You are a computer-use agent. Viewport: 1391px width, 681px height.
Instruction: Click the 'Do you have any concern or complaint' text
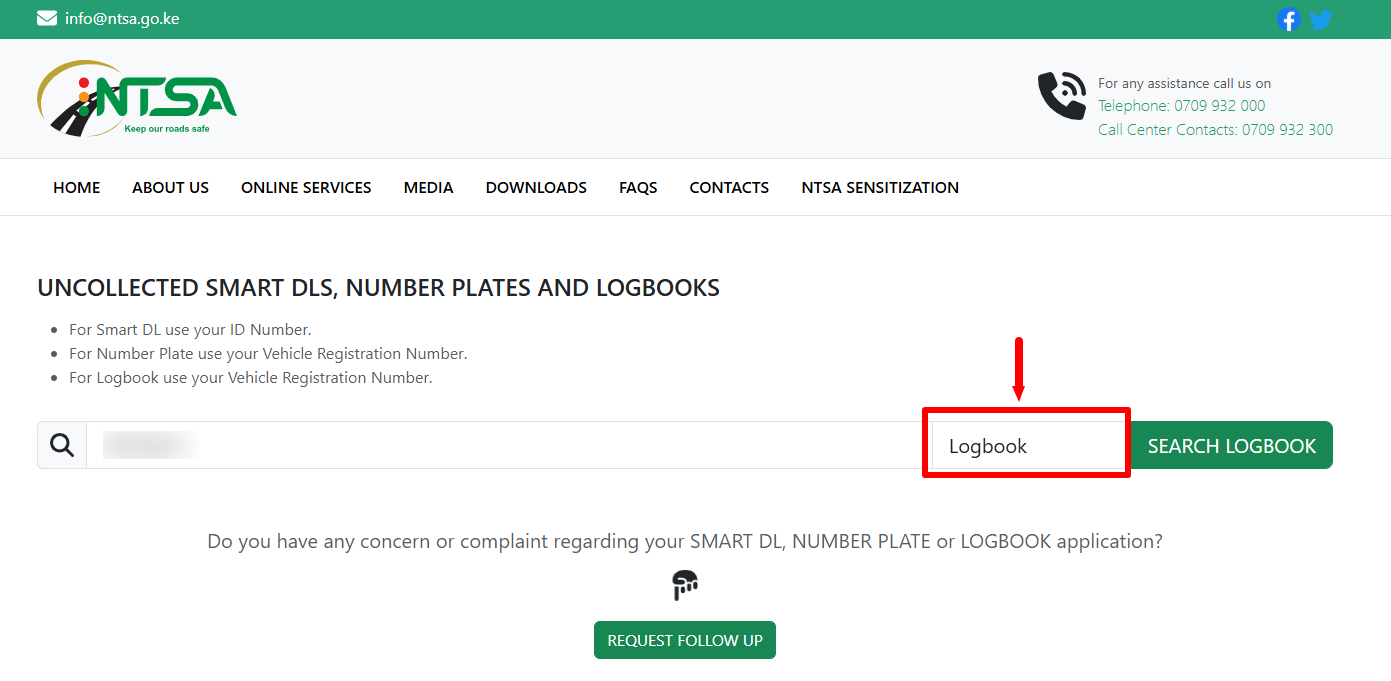coord(685,541)
